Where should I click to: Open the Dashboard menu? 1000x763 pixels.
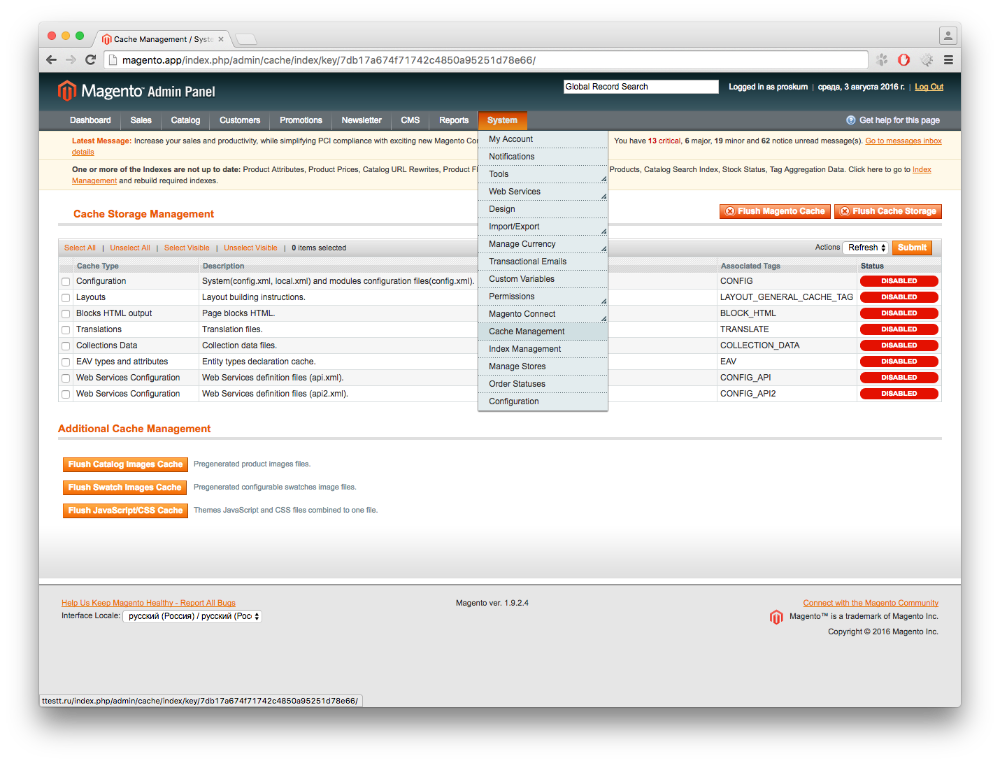[90, 120]
